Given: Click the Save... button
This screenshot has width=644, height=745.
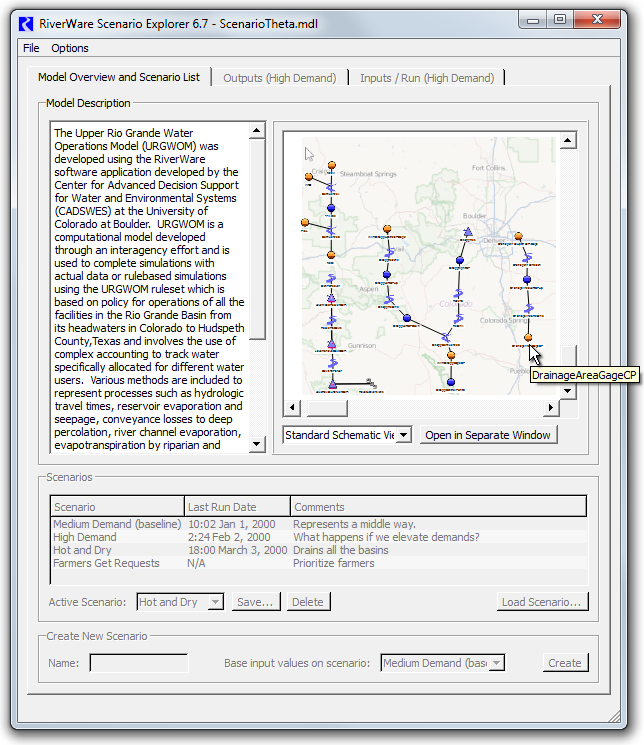Looking at the screenshot, I should point(256,602).
